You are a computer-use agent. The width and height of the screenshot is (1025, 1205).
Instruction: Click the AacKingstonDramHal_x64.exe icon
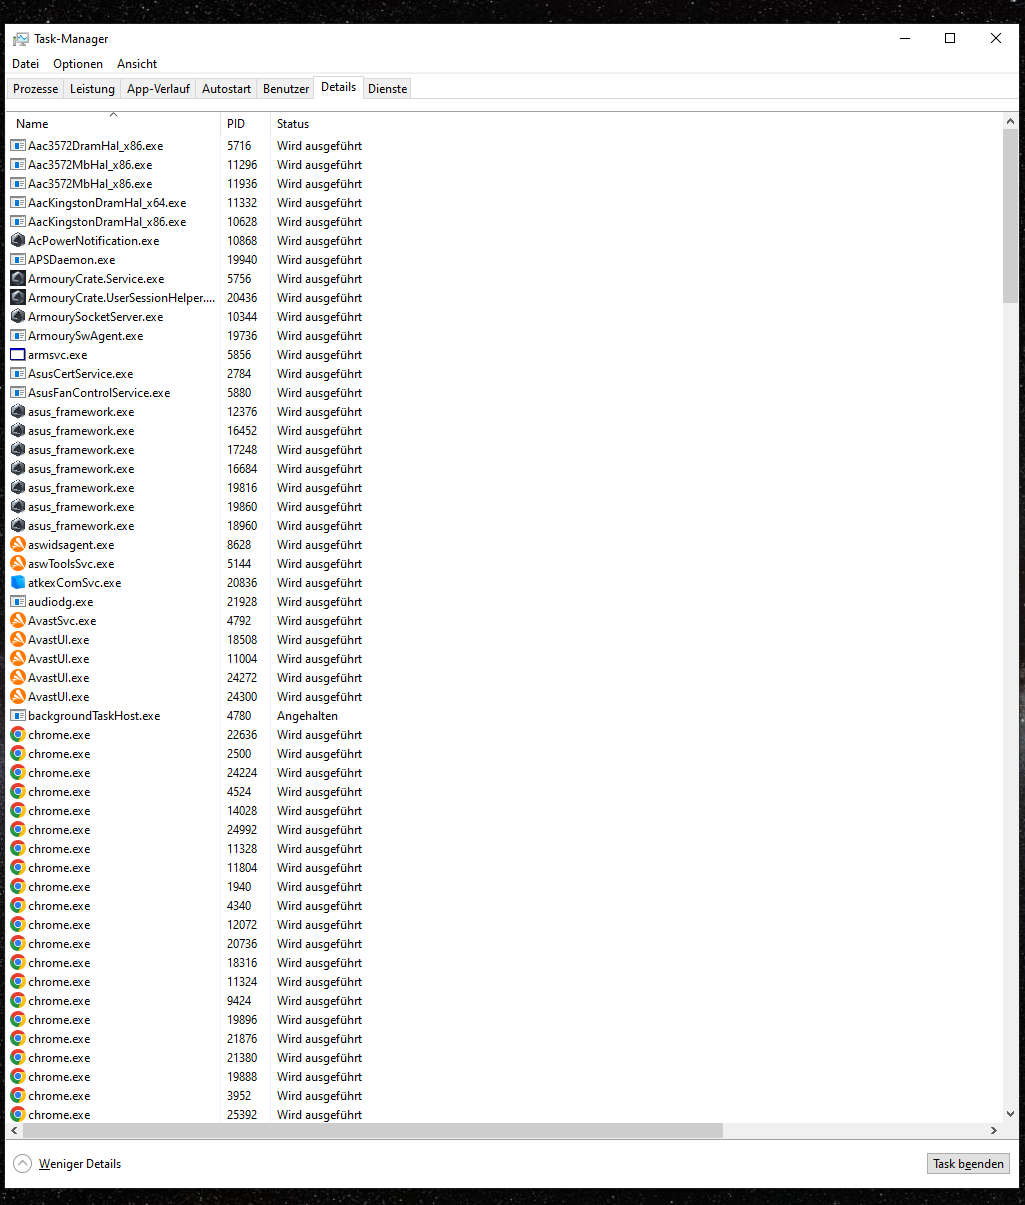(18, 203)
